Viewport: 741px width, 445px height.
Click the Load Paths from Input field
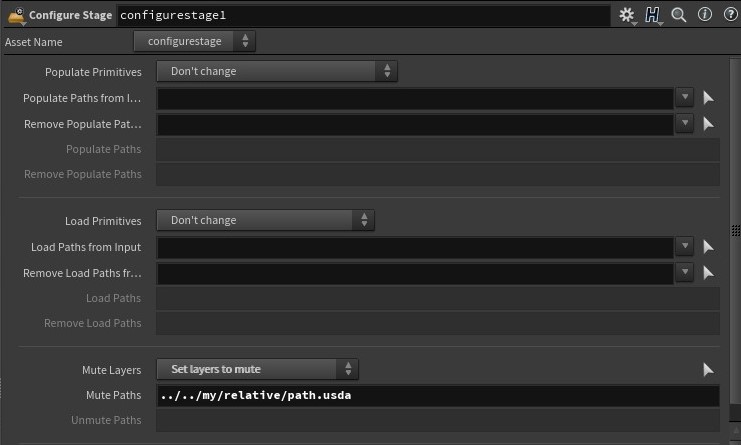[415, 247]
